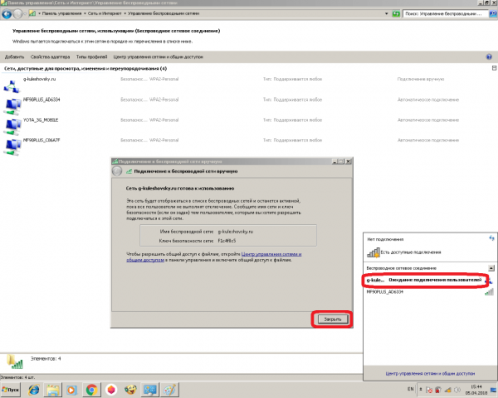Collapse the networks group header

[494, 68]
